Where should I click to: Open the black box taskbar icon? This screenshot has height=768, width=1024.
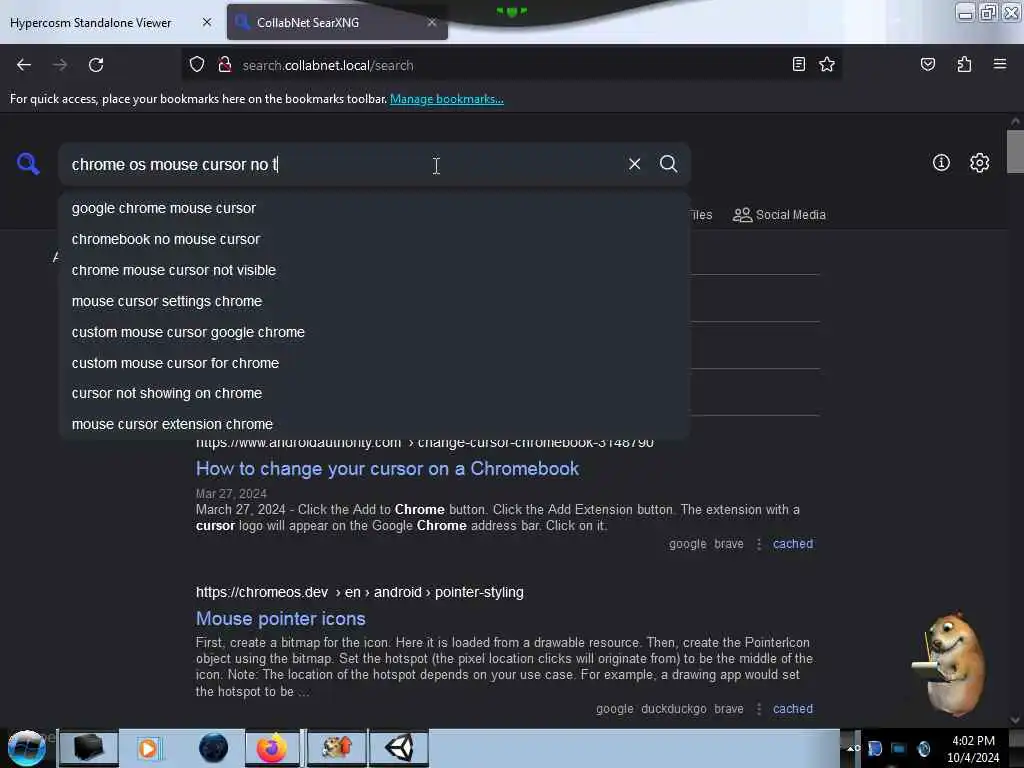[88, 748]
